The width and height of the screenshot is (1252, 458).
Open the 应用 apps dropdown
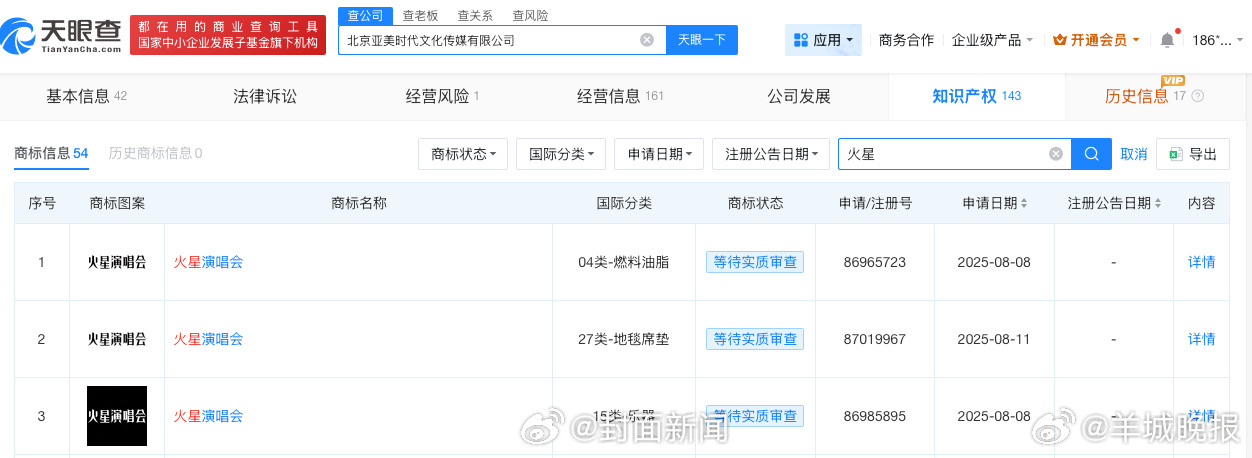(x=823, y=40)
